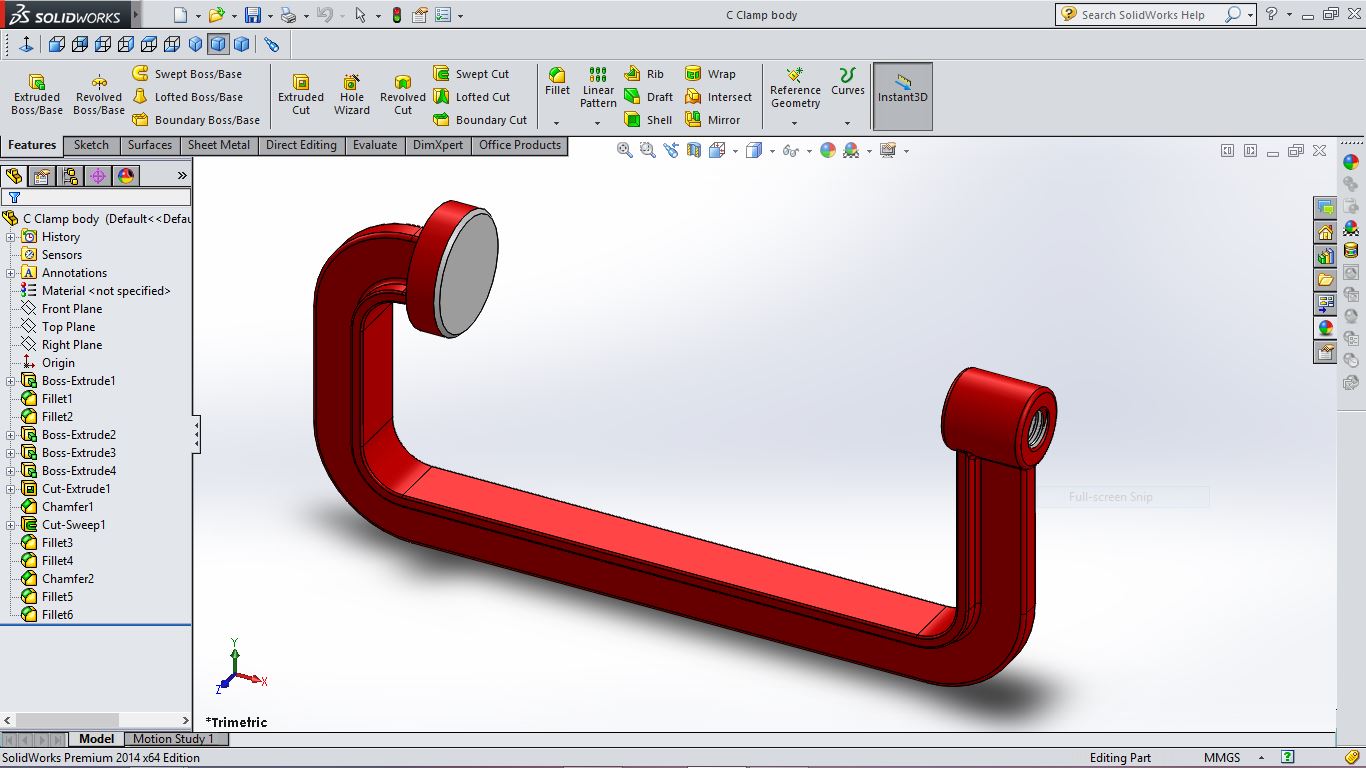Click the Intersect tool
The width and height of the screenshot is (1366, 768).
click(x=718, y=97)
